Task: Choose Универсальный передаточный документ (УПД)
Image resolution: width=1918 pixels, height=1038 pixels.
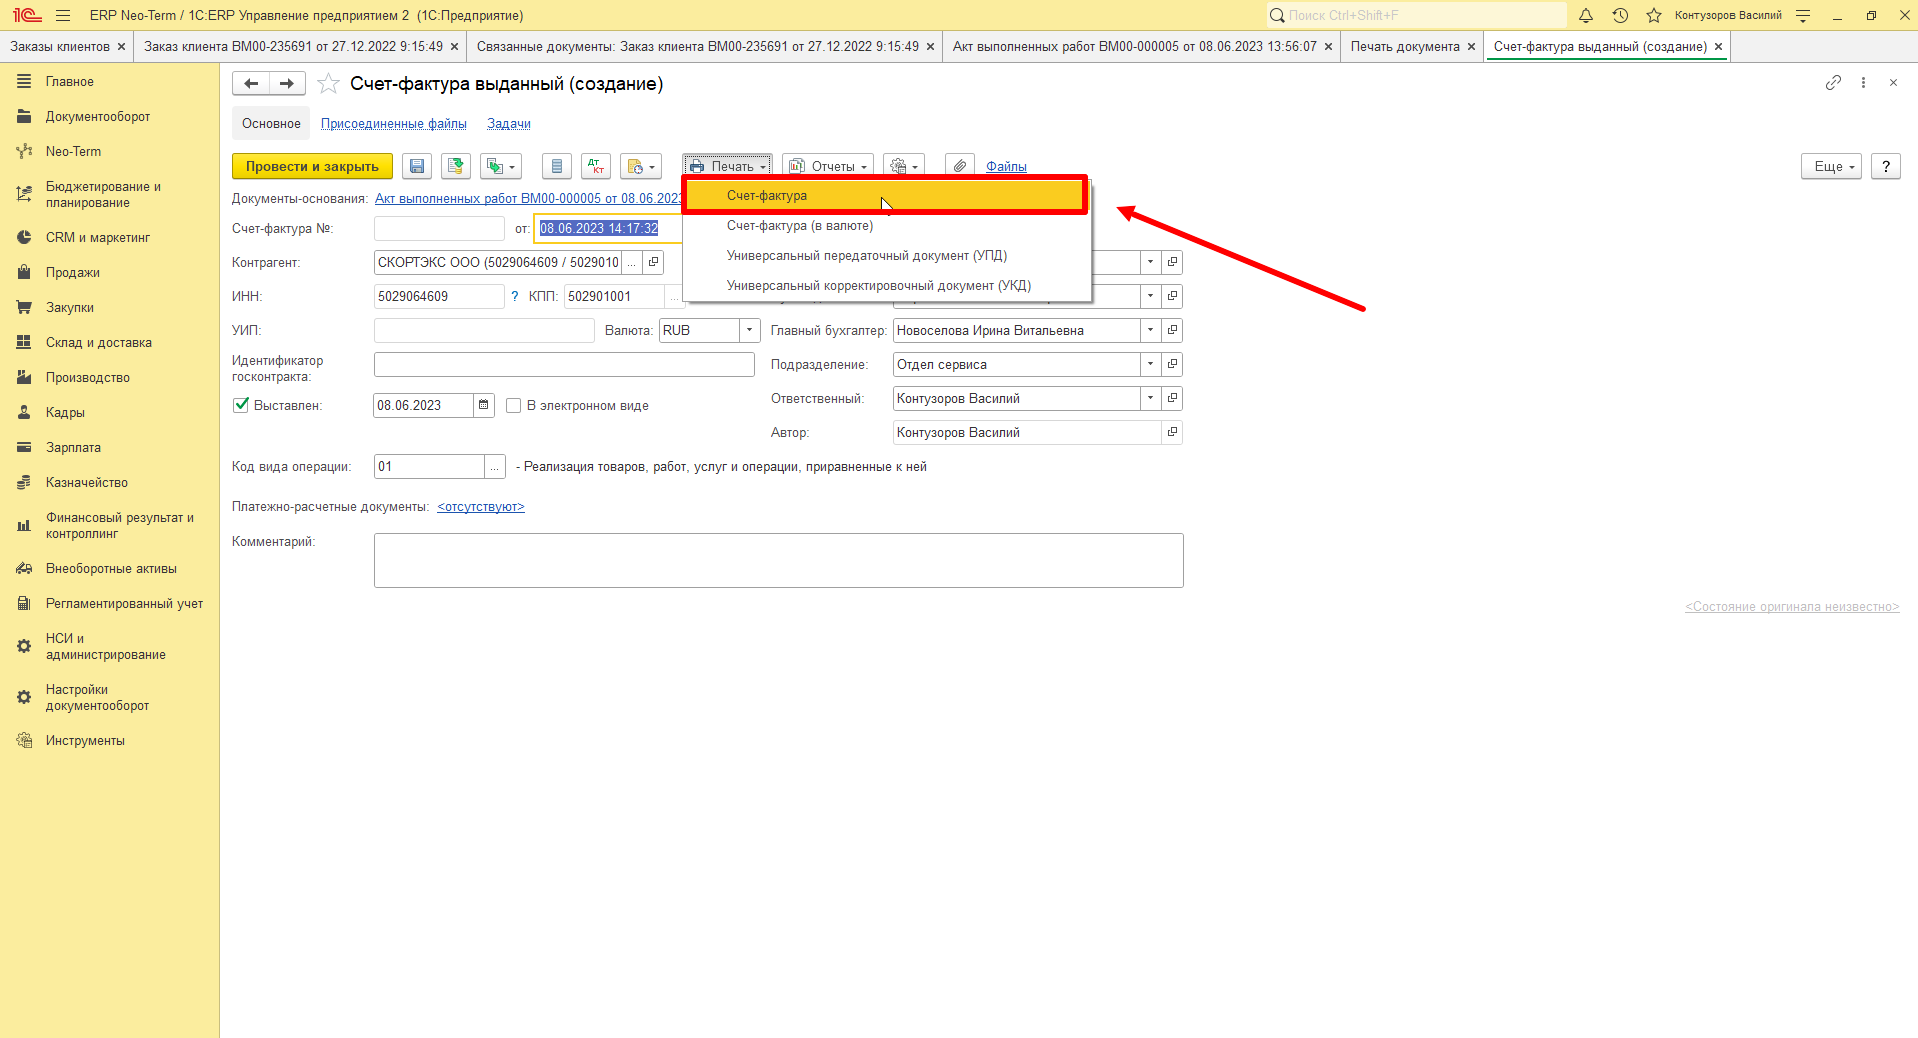Action: (x=887, y=256)
